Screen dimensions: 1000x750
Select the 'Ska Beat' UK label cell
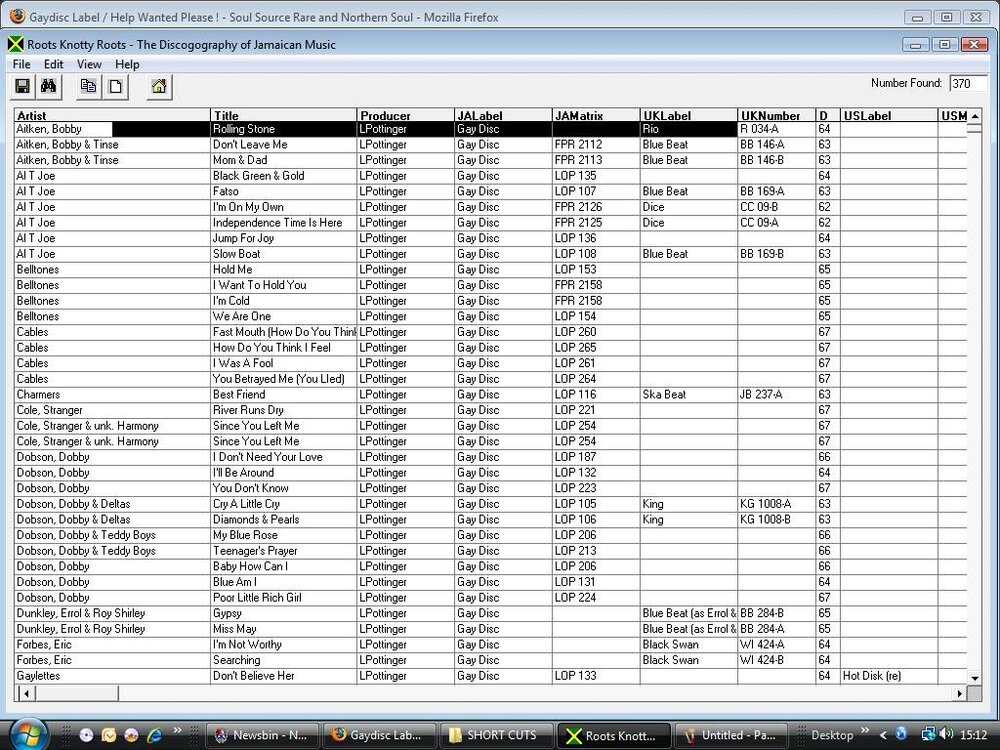click(689, 395)
